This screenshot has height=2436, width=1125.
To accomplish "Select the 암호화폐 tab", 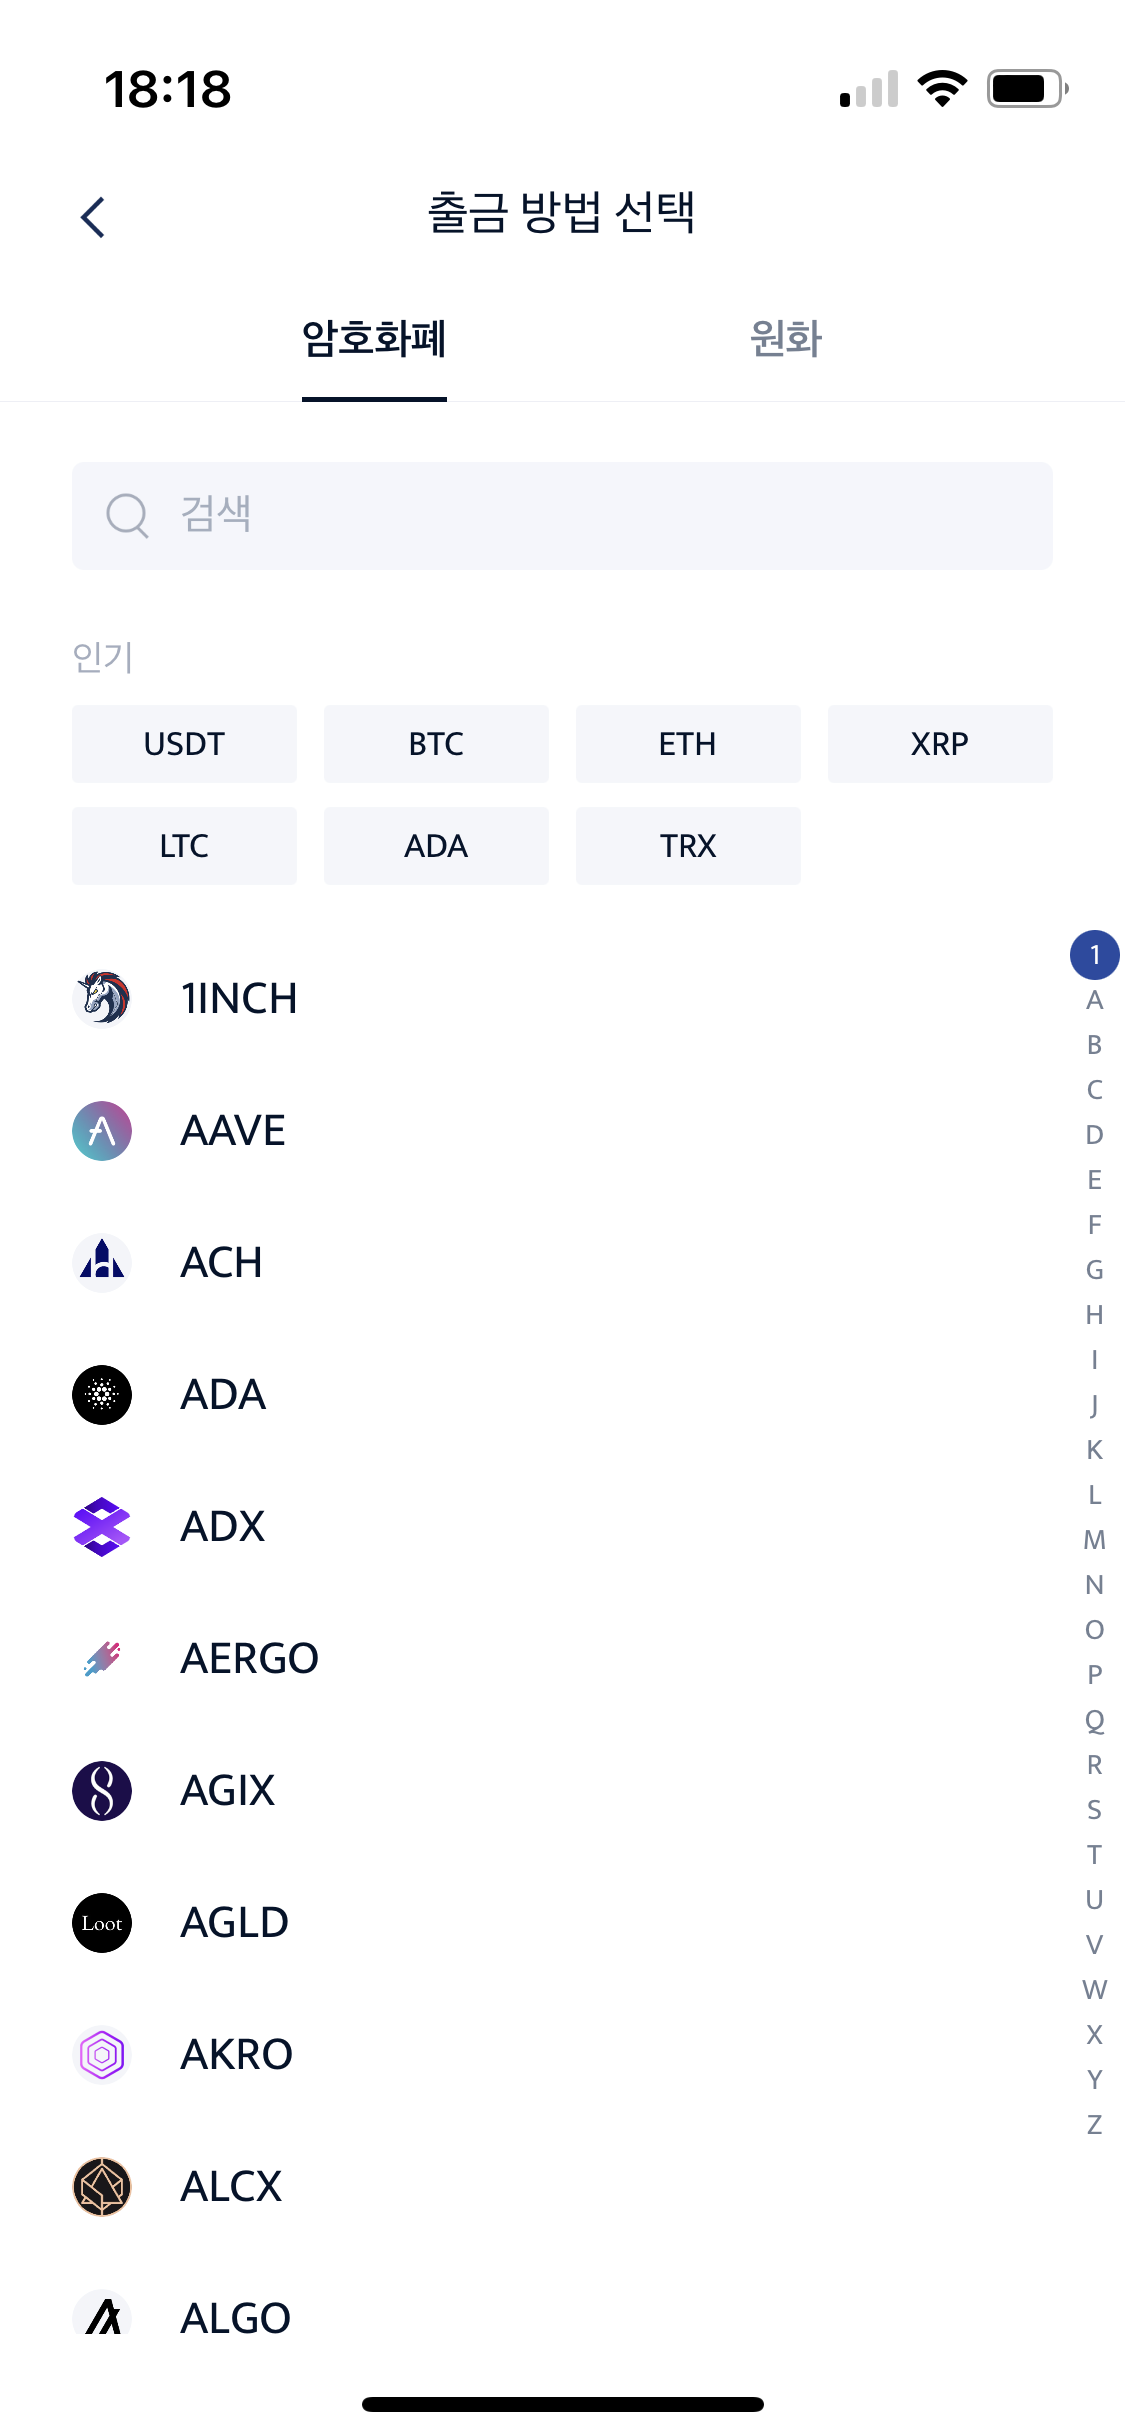I will click(x=374, y=338).
